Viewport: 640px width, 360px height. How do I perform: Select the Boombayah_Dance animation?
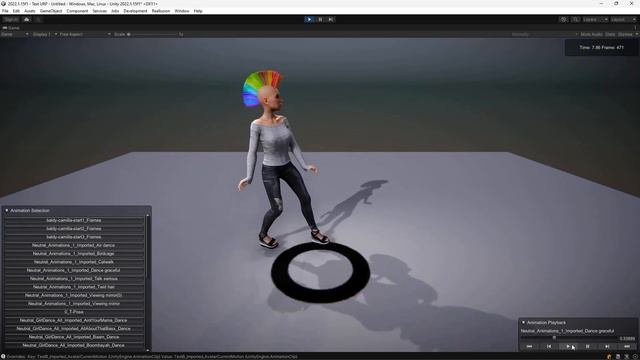[74, 345]
